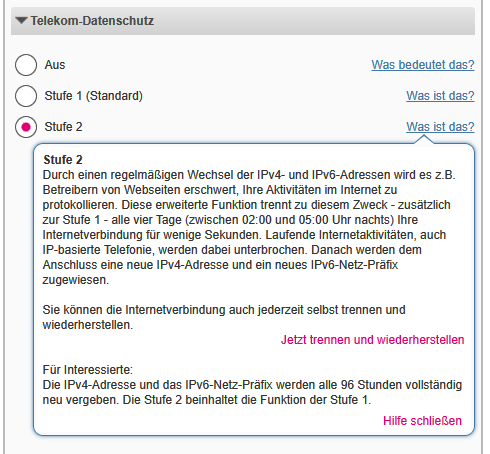Click the Aus option label
The width and height of the screenshot is (490, 454).
coord(55,65)
